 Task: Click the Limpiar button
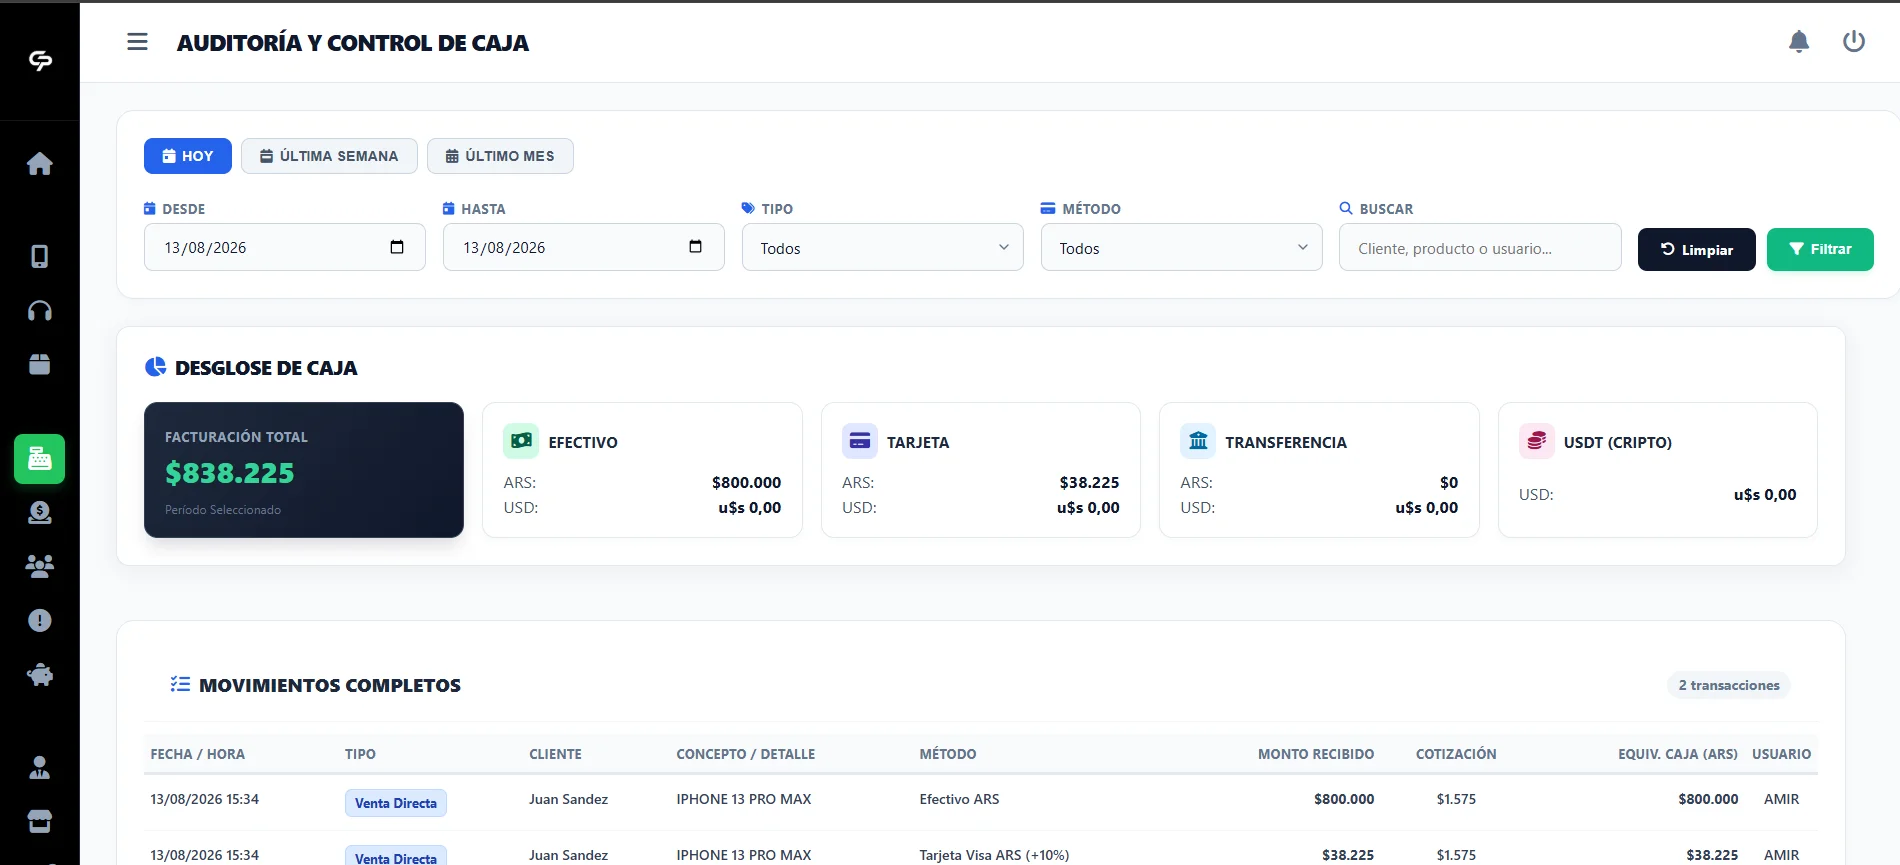click(1697, 250)
